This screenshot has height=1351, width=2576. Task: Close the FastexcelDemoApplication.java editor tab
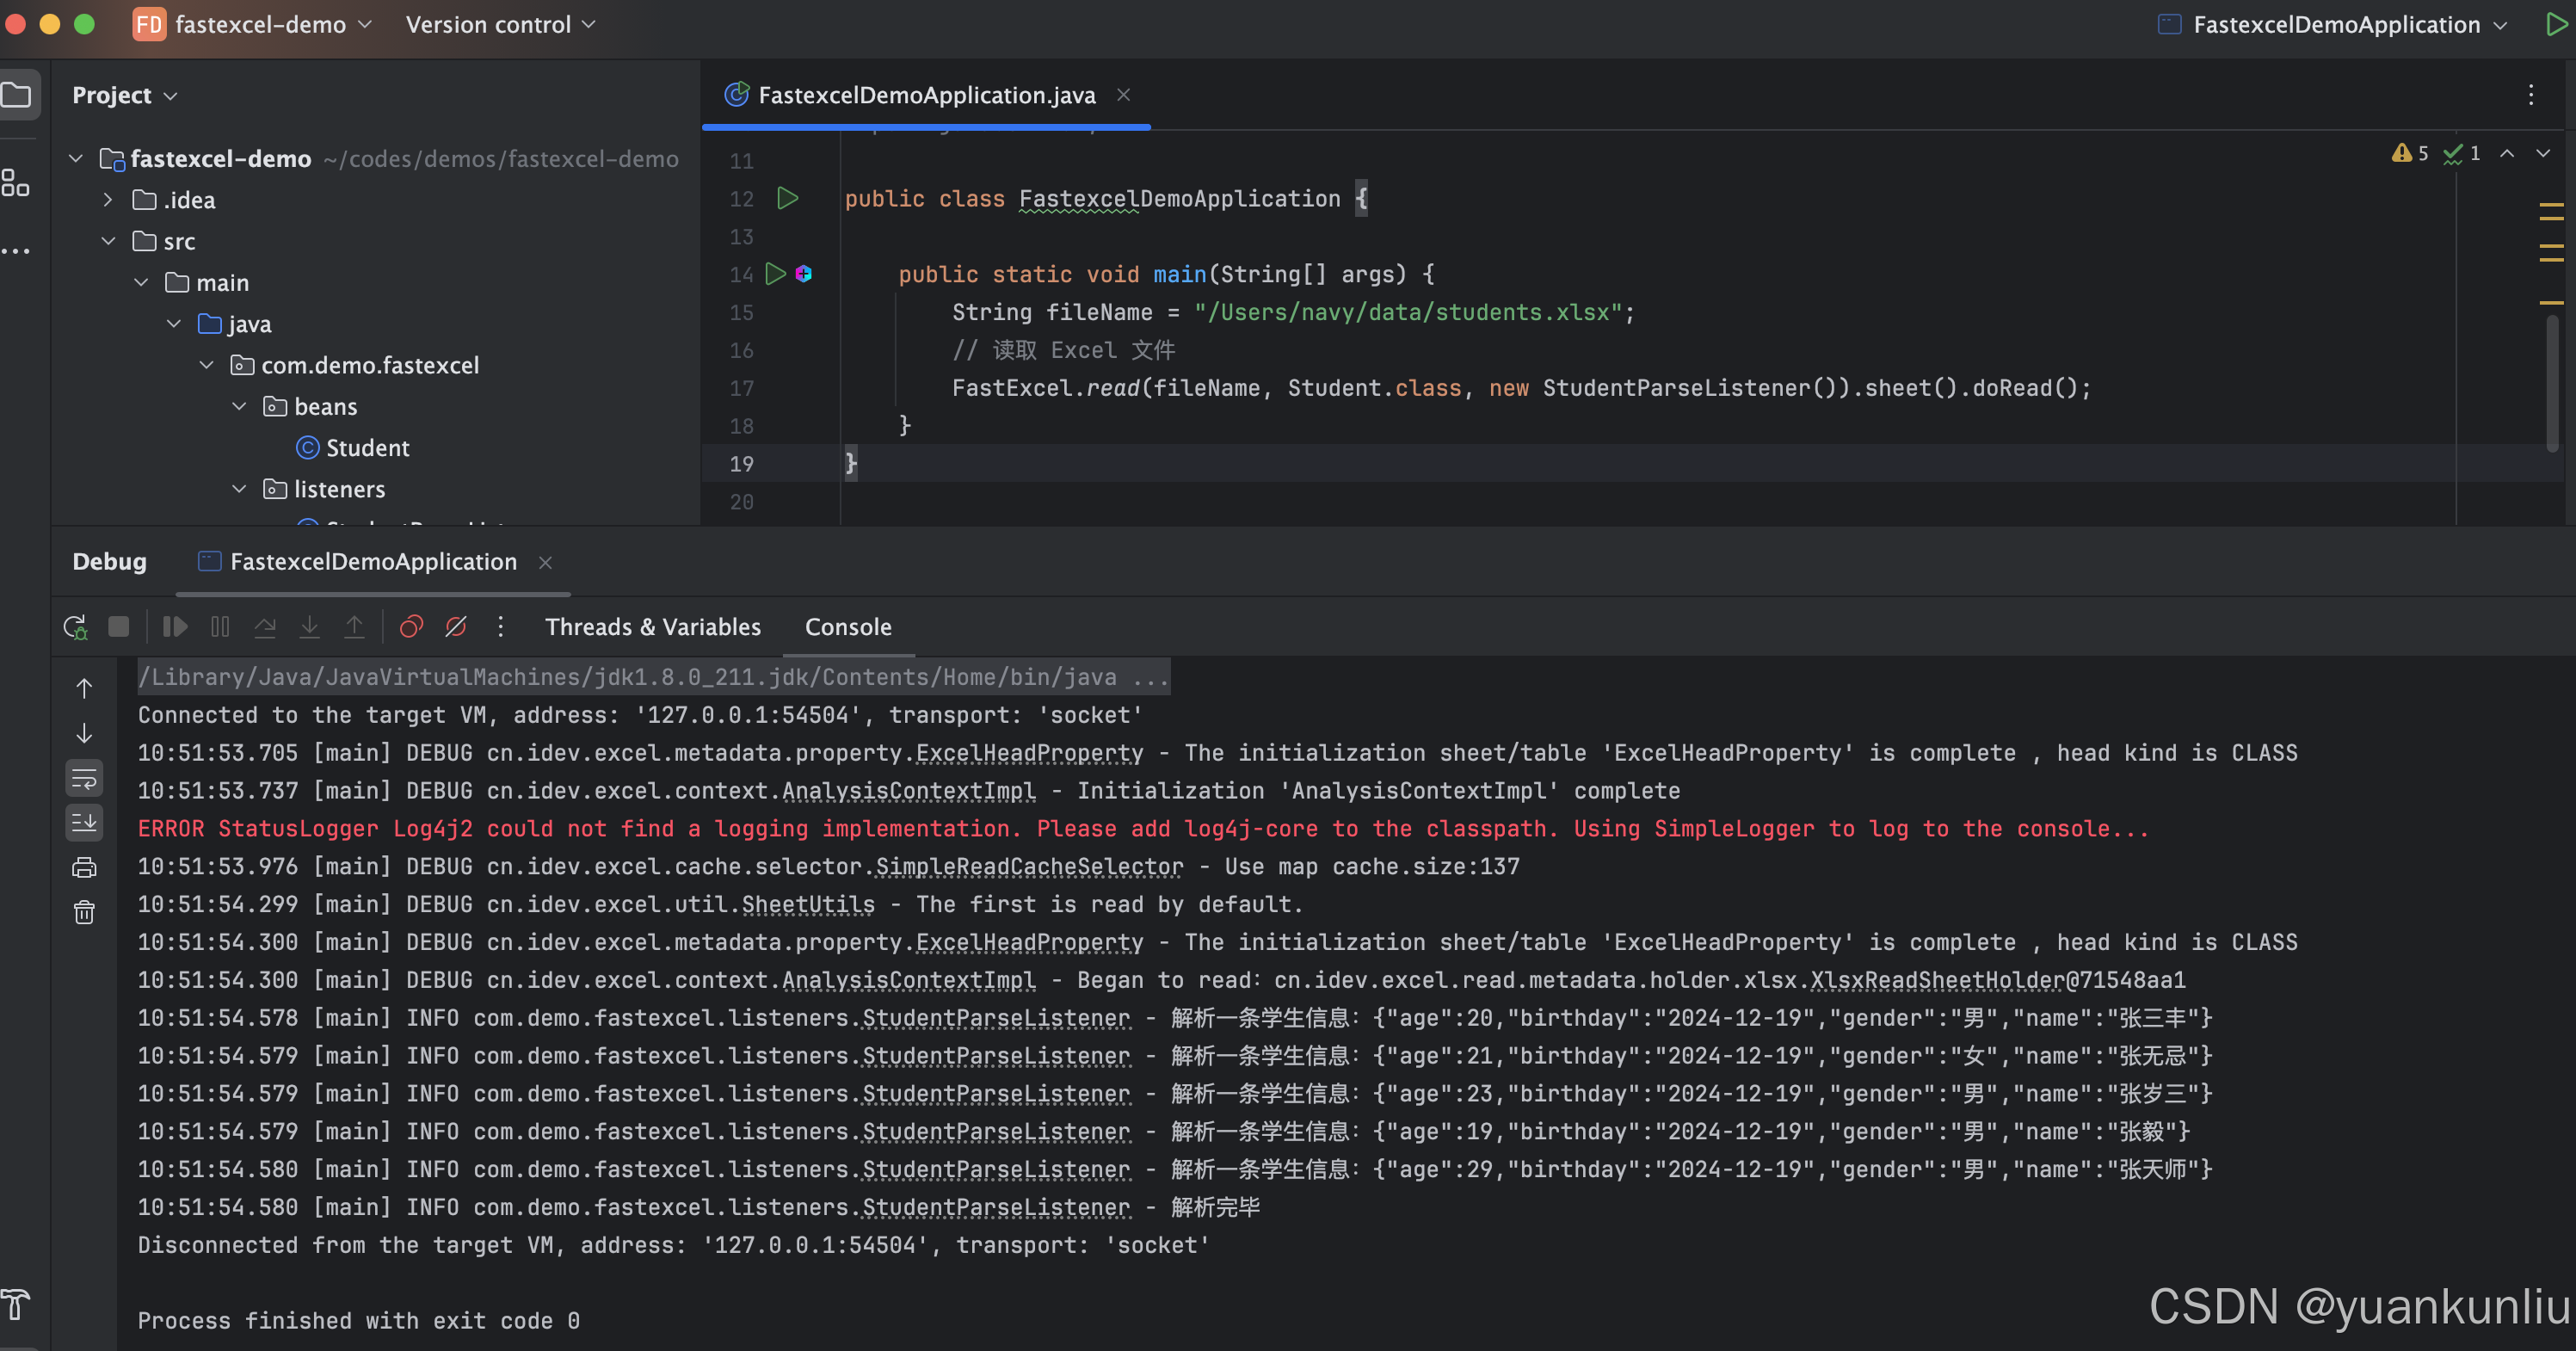(x=1123, y=94)
